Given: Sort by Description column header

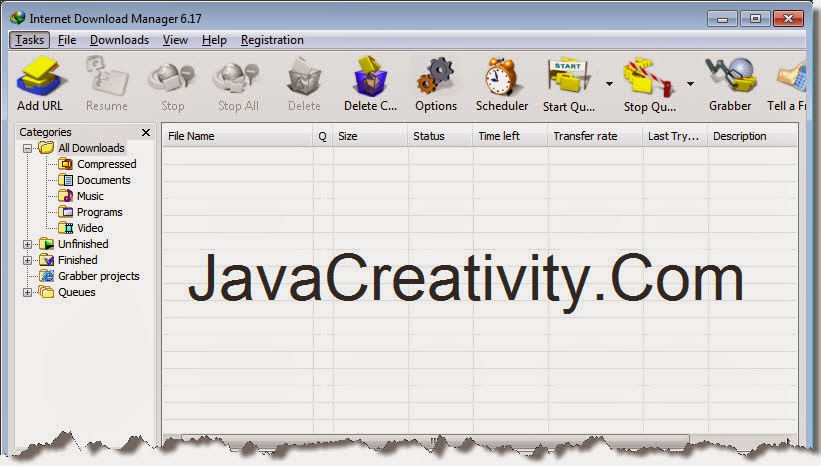Looking at the screenshot, I should coord(753,136).
